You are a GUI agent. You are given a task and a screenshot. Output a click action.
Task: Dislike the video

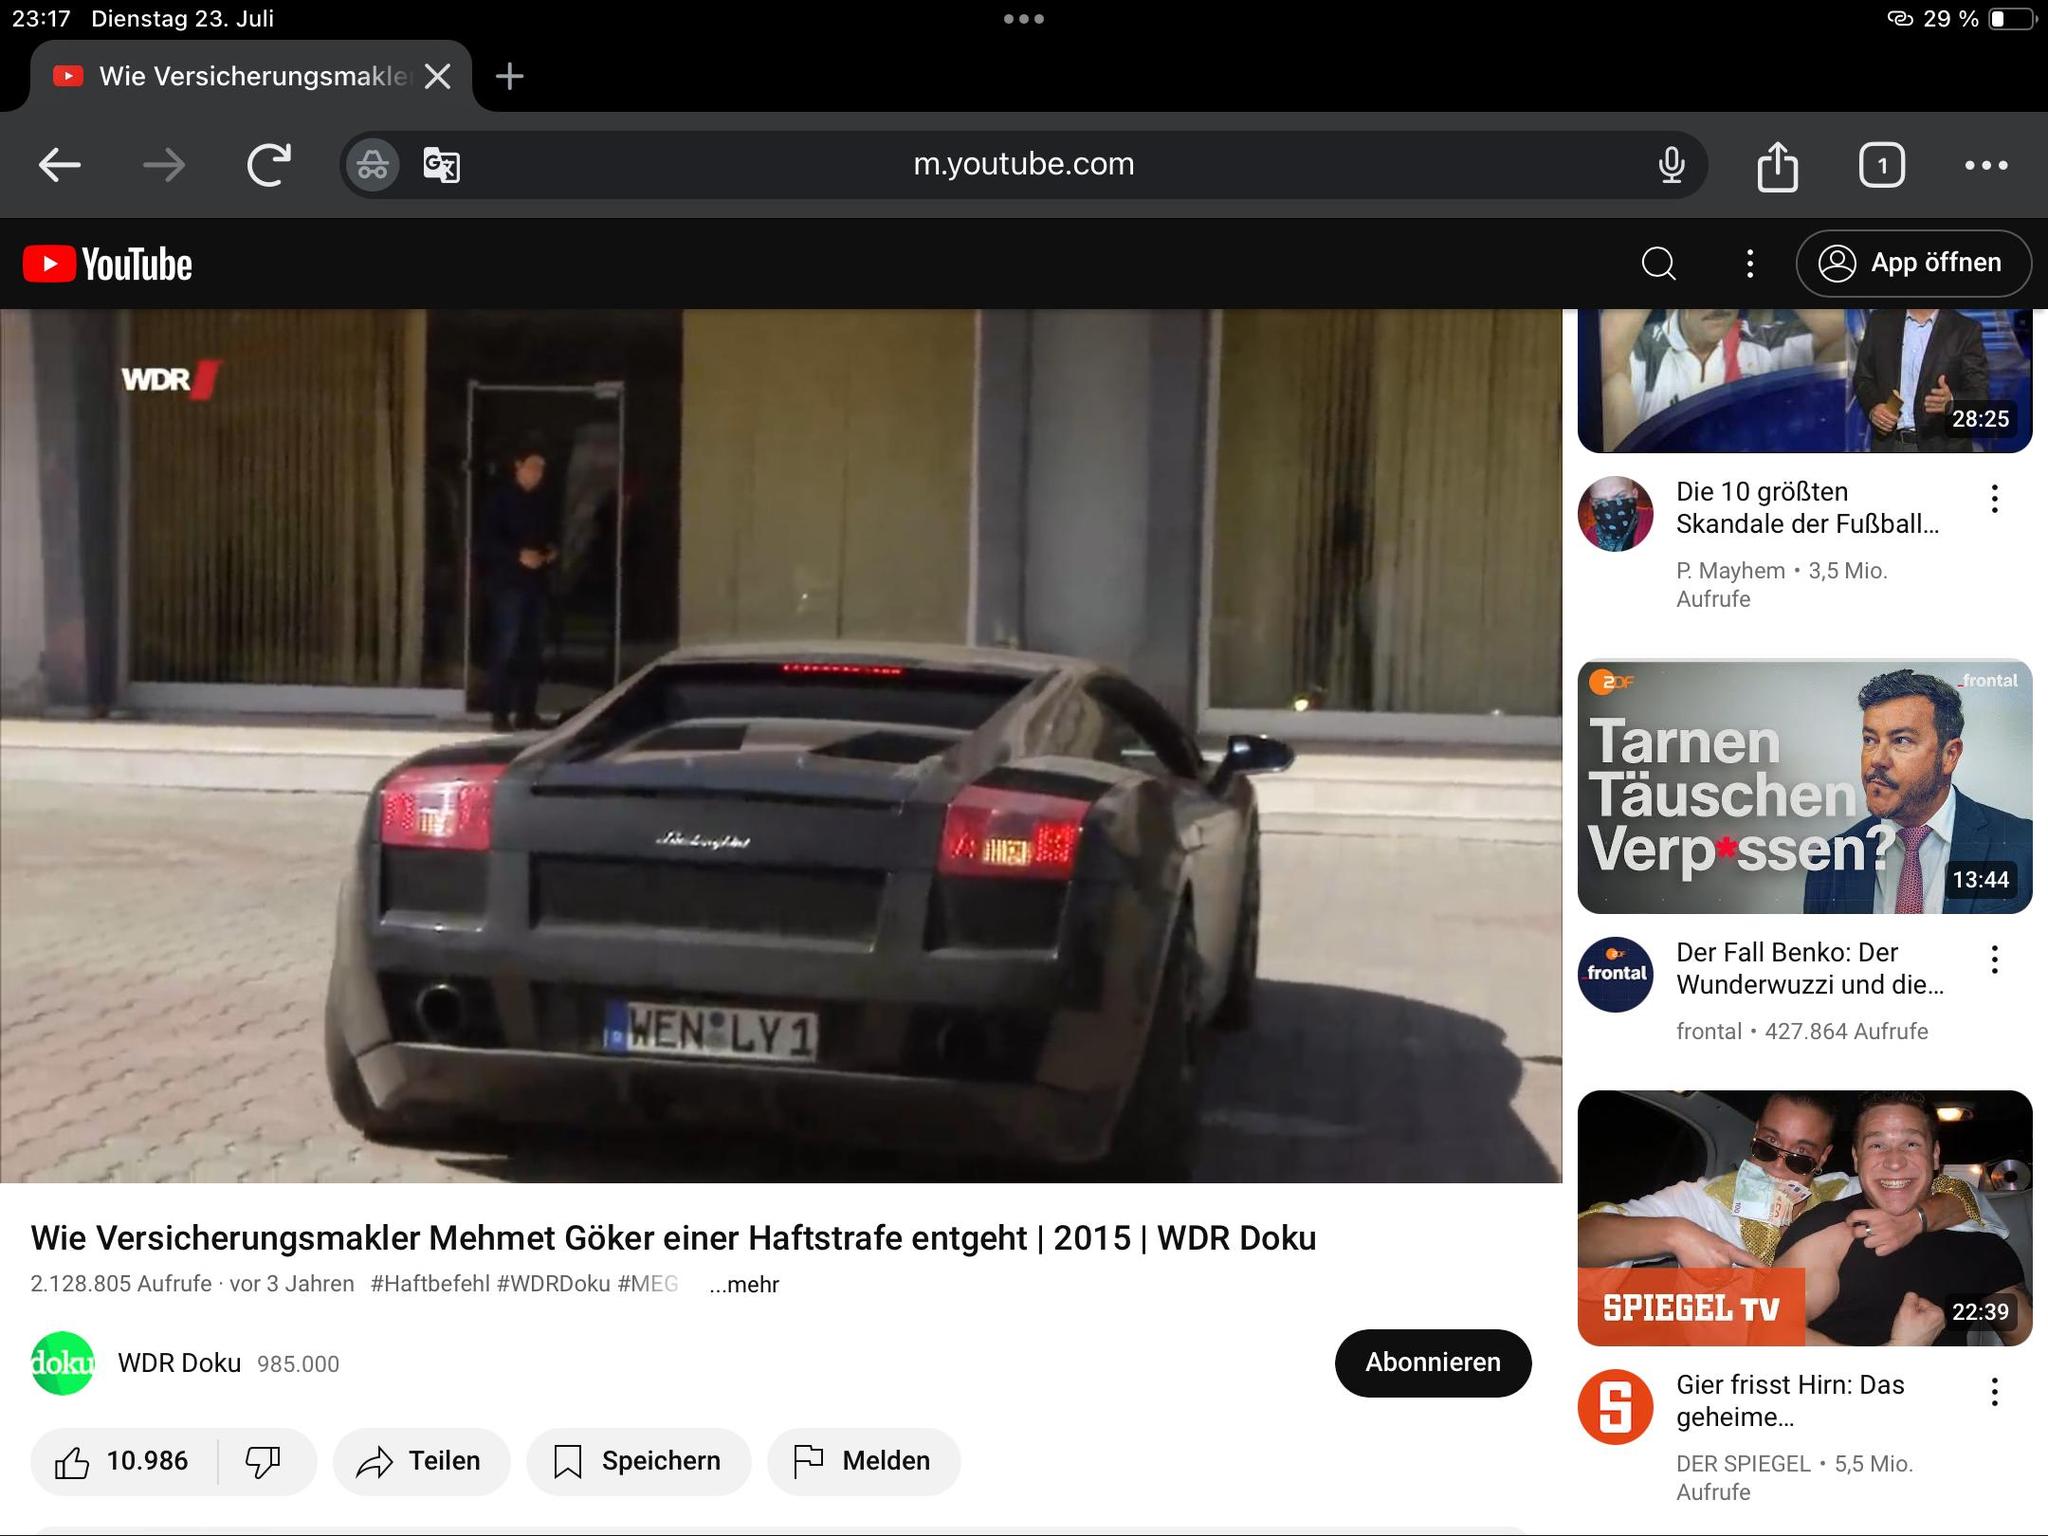264,1461
